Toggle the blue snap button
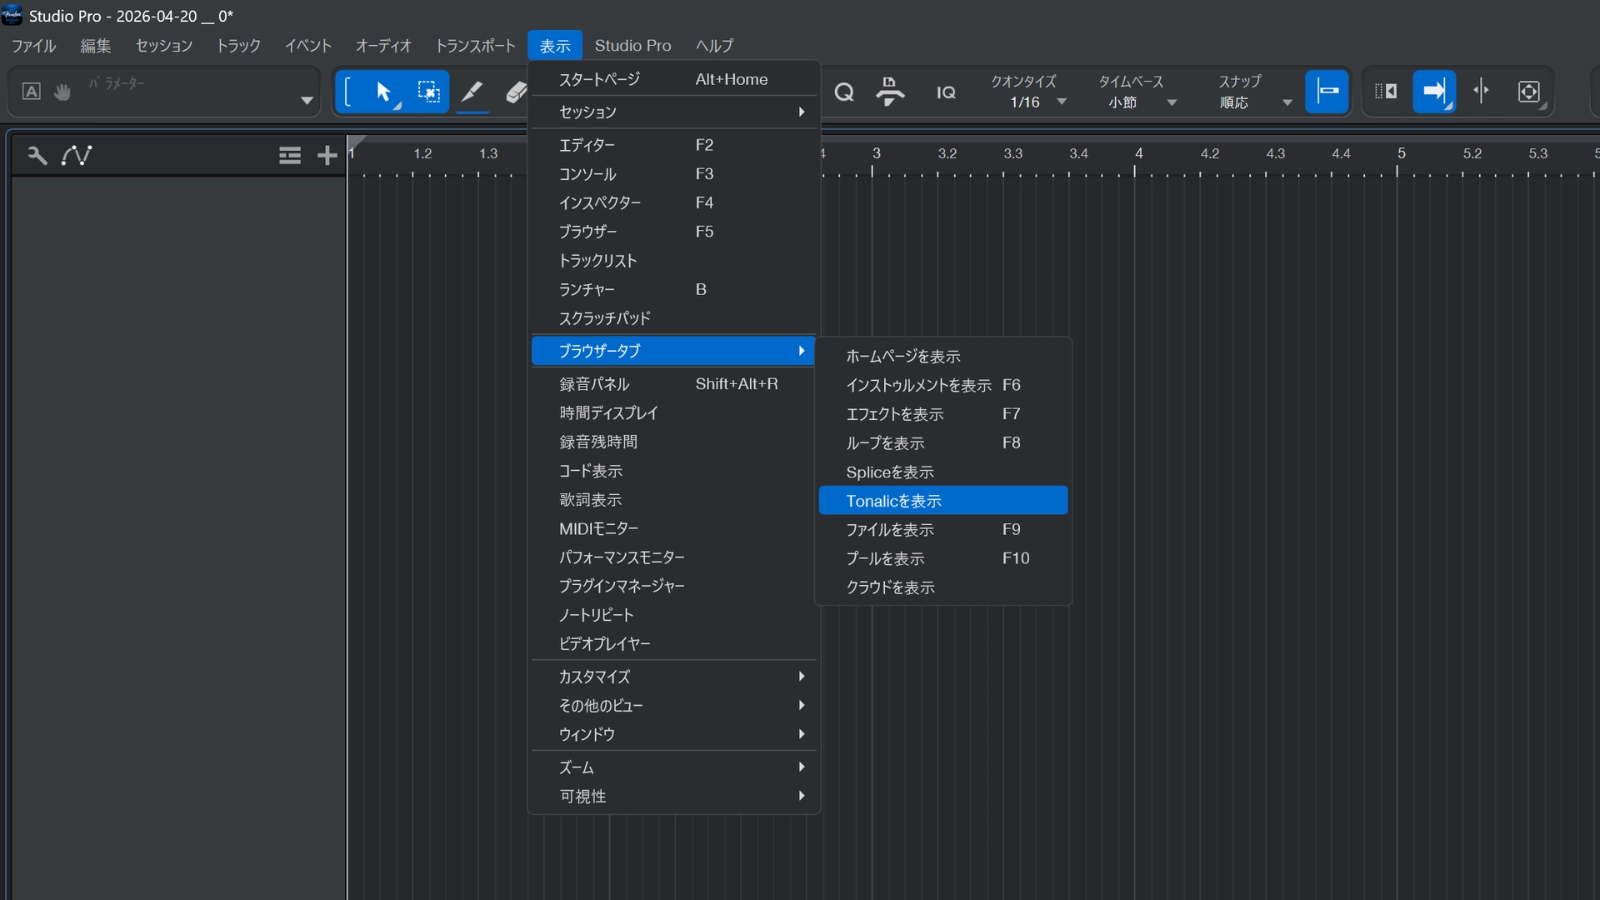1600x900 pixels. (1327, 92)
